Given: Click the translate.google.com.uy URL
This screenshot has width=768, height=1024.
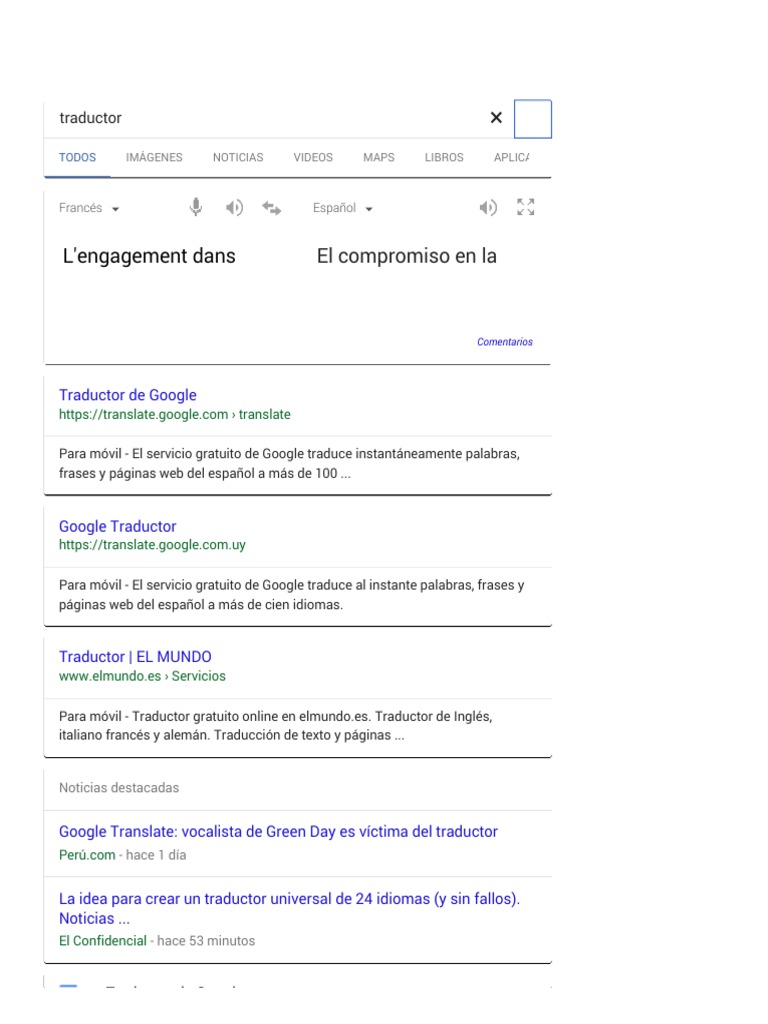Looking at the screenshot, I should coord(152,545).
